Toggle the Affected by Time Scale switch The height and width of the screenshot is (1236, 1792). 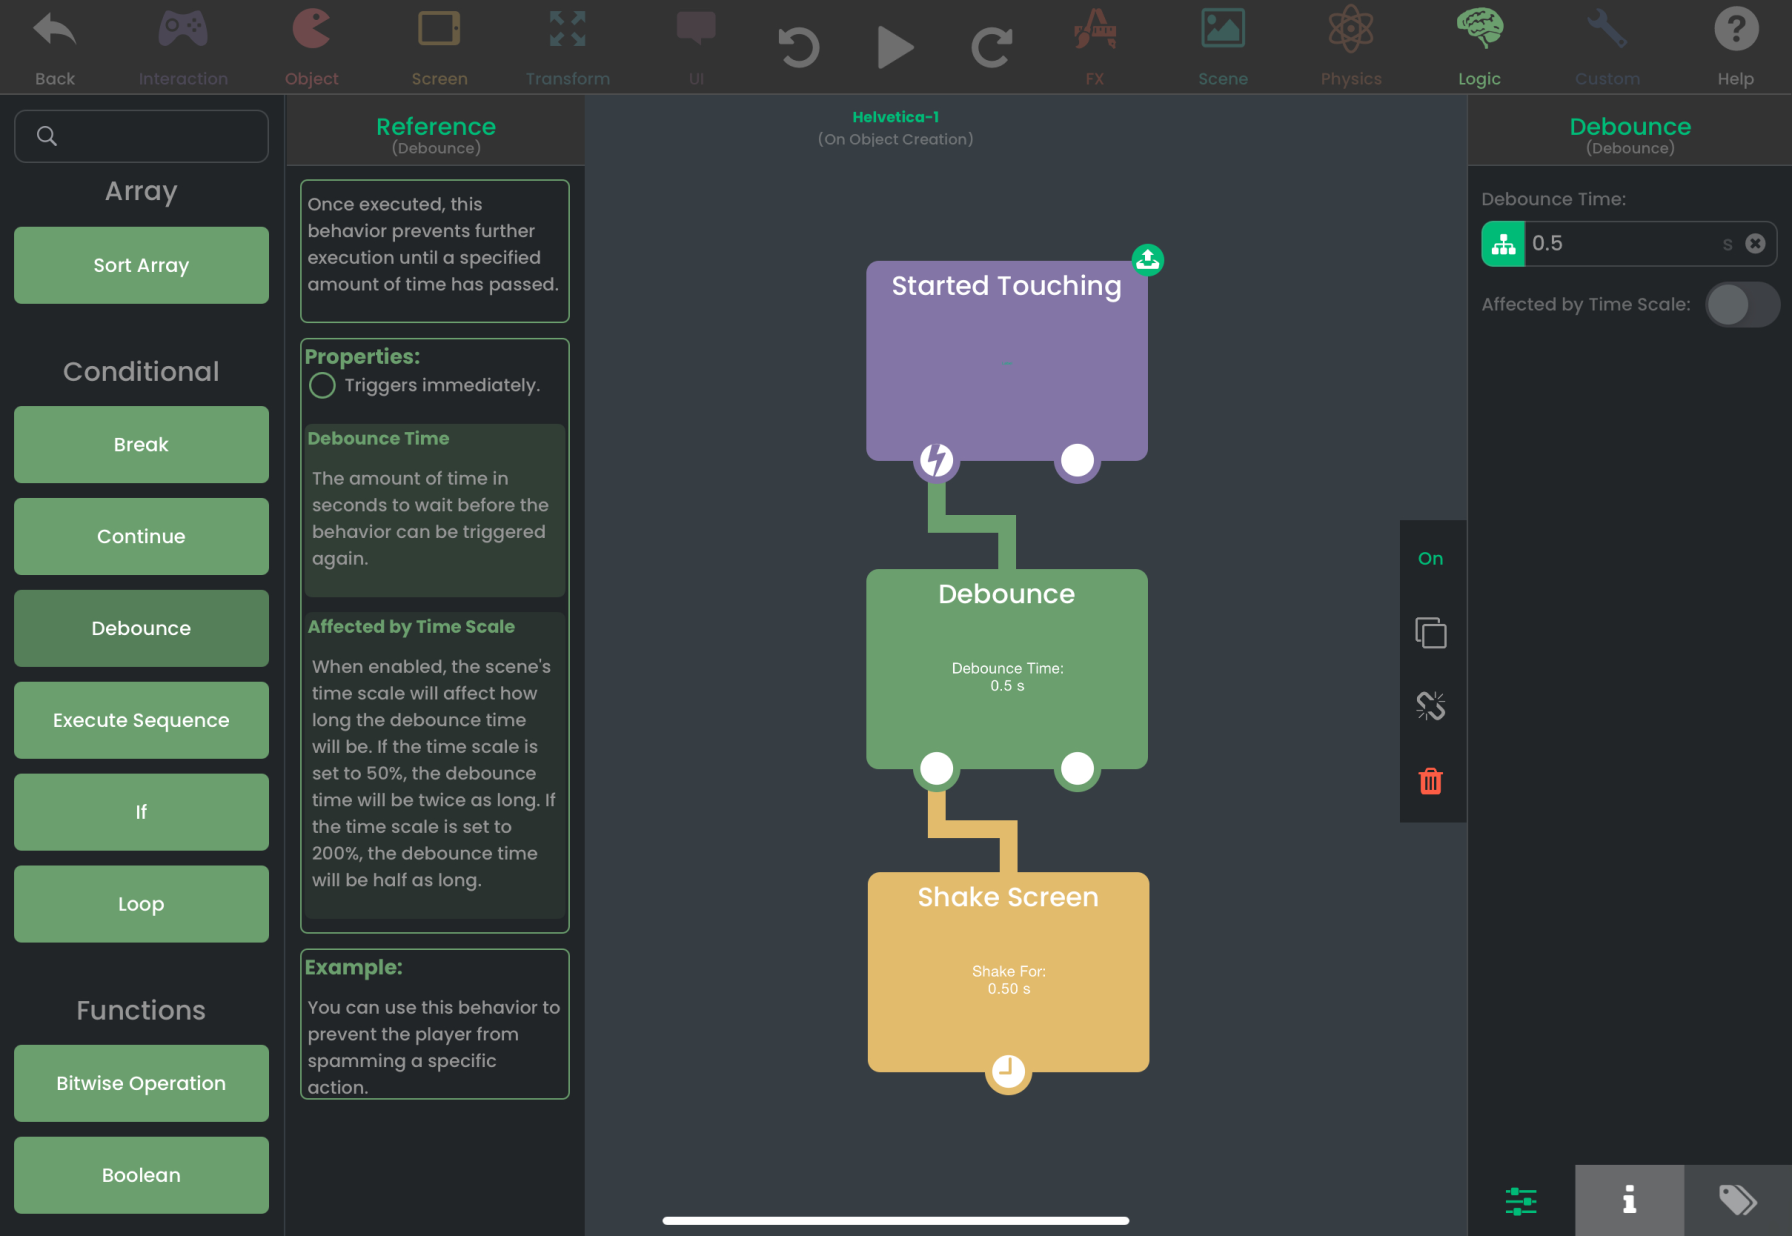pos(1741,305)
